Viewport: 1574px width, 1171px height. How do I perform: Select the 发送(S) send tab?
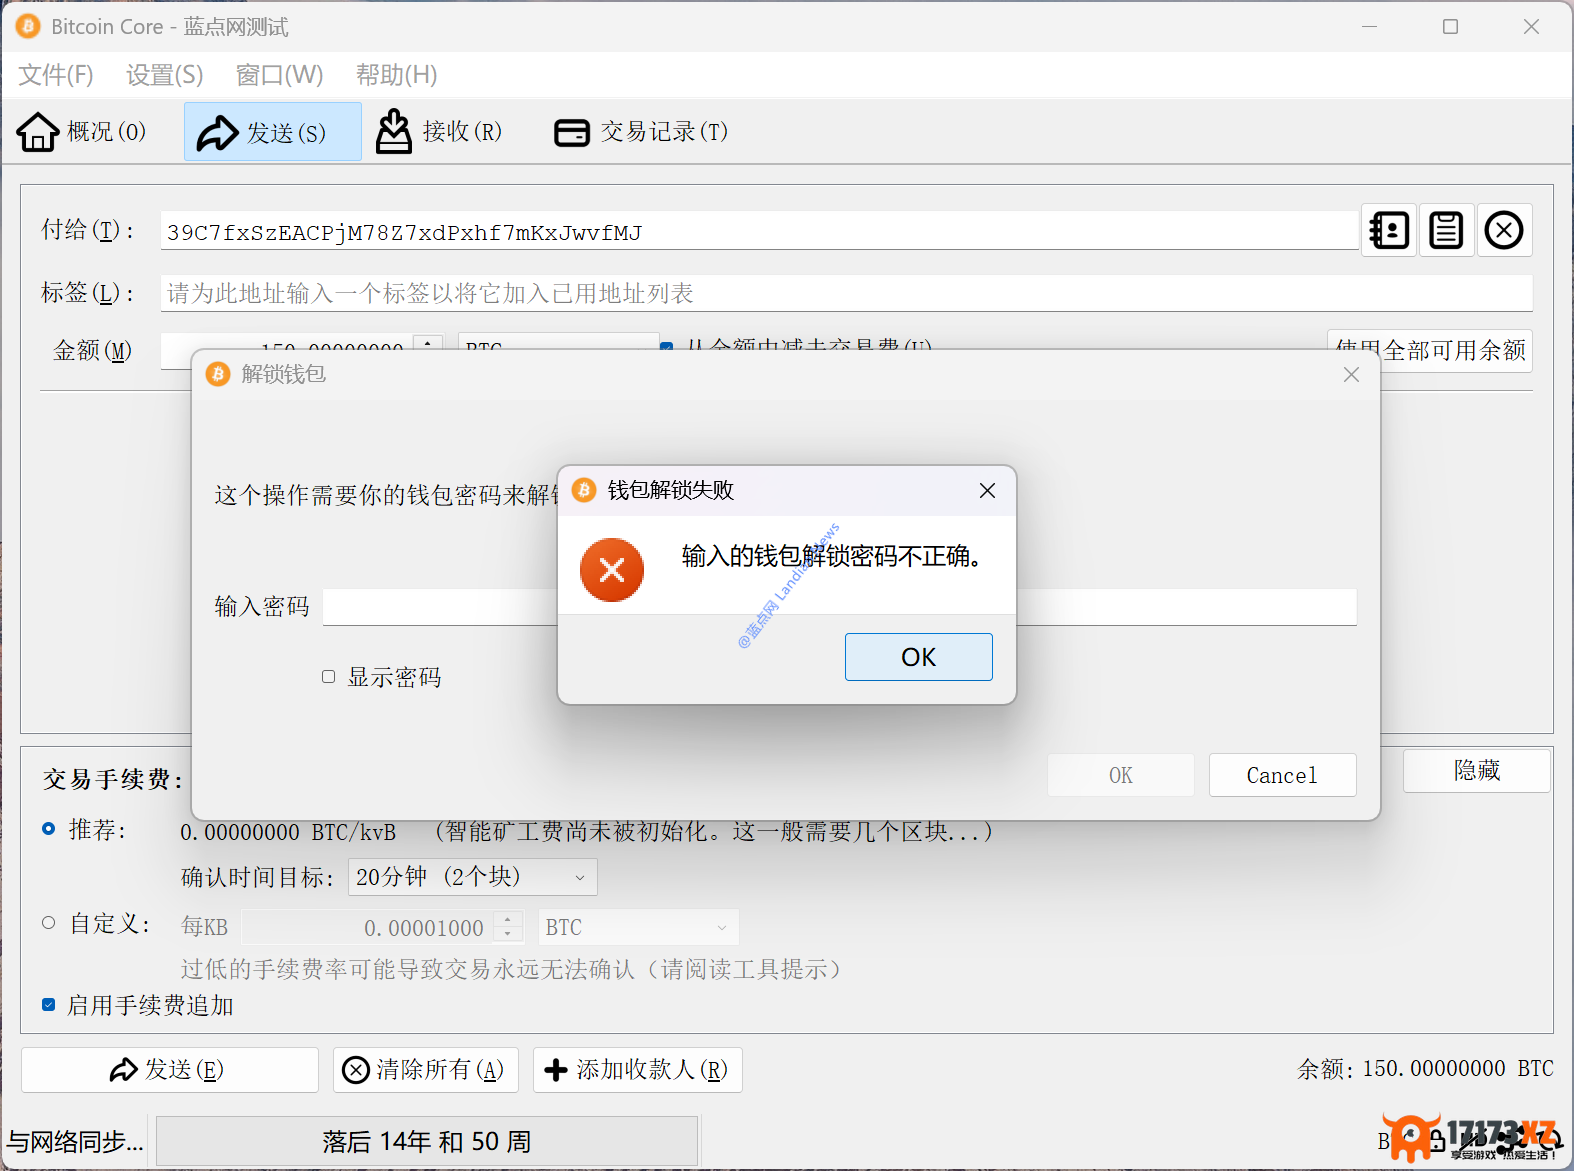coord(272,132)
